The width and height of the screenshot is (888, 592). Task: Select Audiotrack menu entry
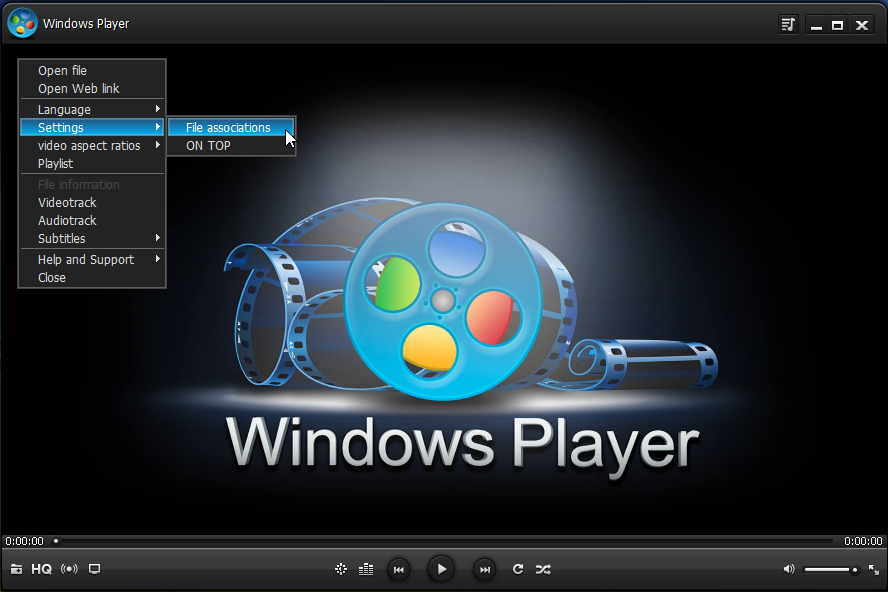(x=92, y=221)
